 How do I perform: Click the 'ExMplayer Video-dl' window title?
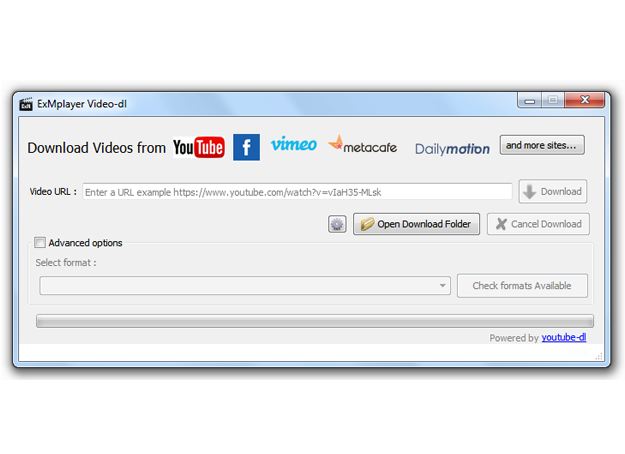(x=82, y=104)
